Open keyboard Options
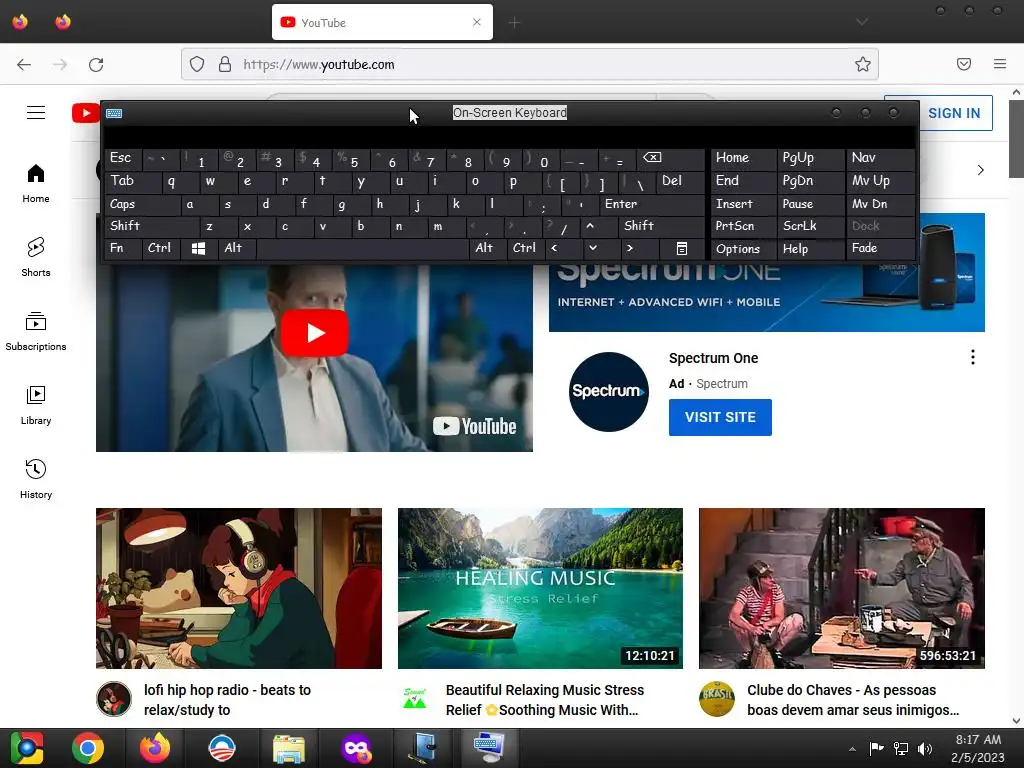The height and width of the screenshot is (768, 1024). click(x=743, y=249)
